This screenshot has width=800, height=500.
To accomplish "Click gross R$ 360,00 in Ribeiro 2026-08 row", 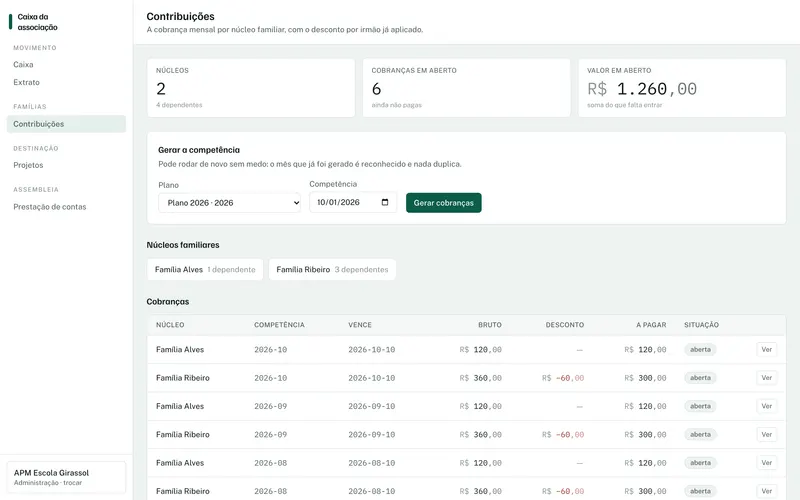I will tap(481, 491).
